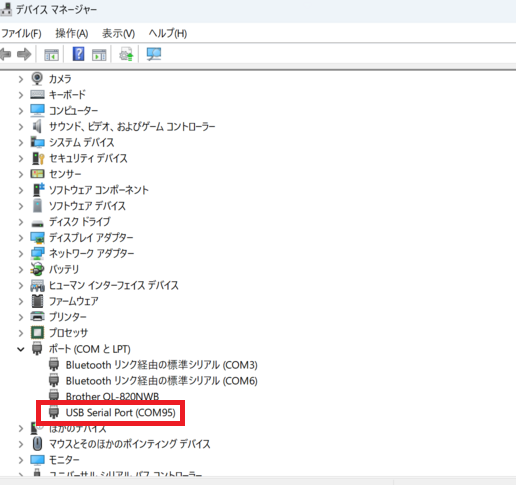Click the Update driver toolbar icon
The height and width of the screenshot is (485, 516).
click(126, 54)
